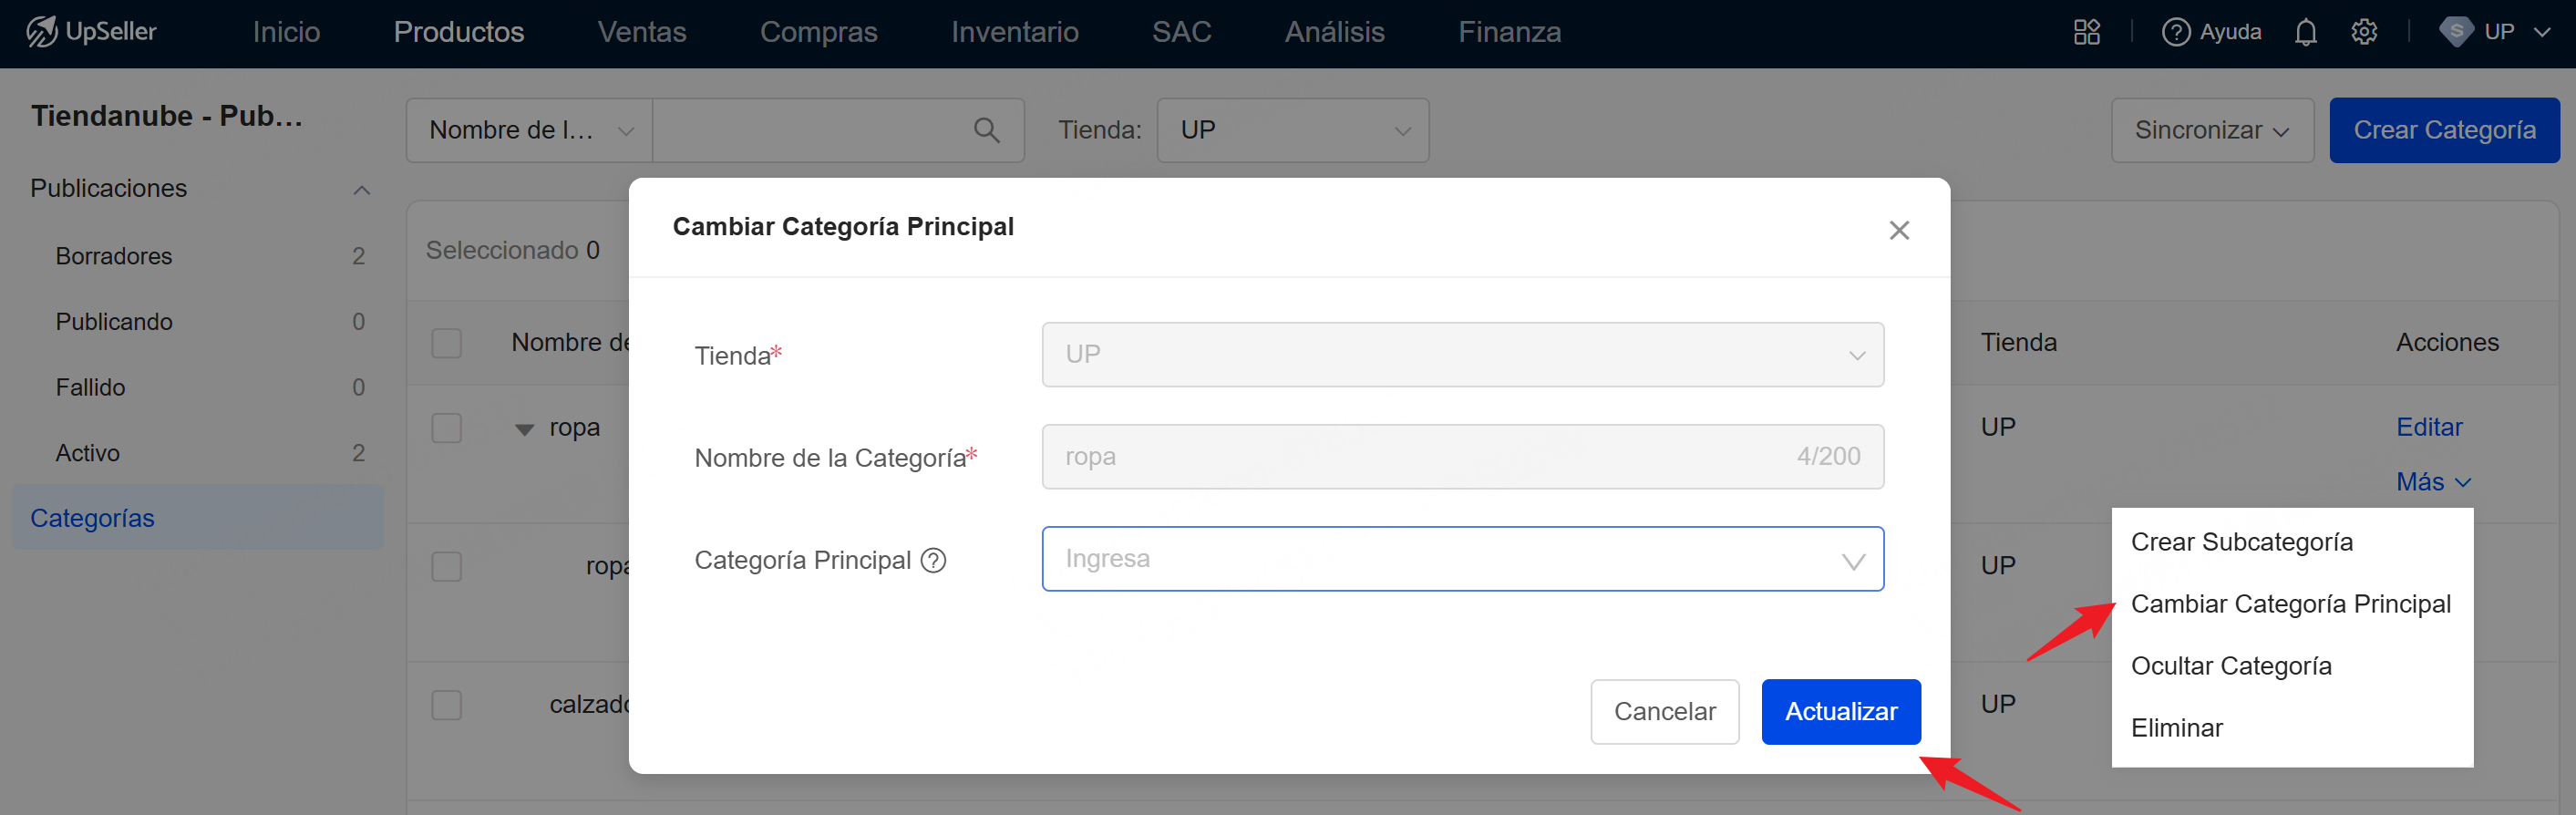The image size is (2576, 815).
Task: Open the Sincronizar dropdown
Action: pos(2211,130)
